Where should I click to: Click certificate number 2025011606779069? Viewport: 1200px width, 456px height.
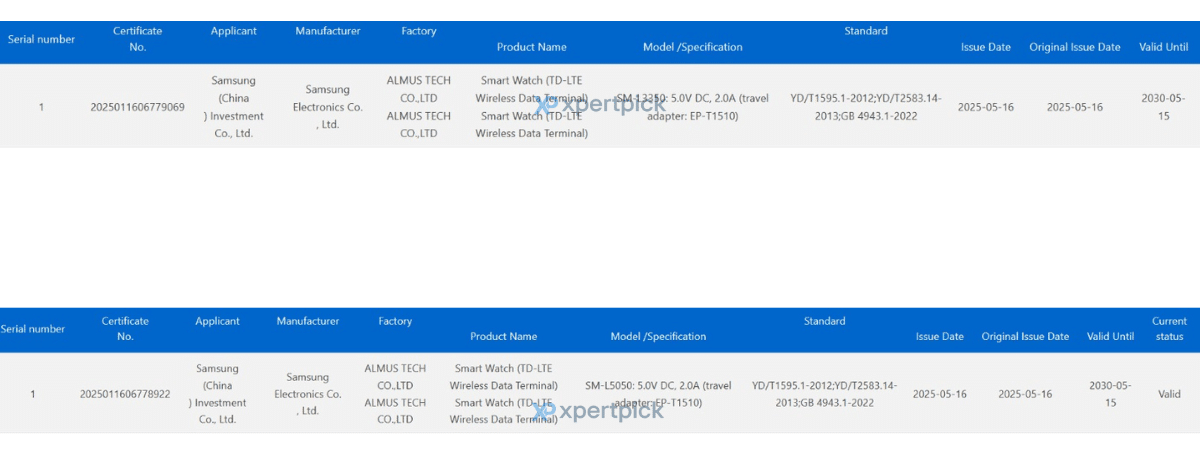[x=137, y=107]
